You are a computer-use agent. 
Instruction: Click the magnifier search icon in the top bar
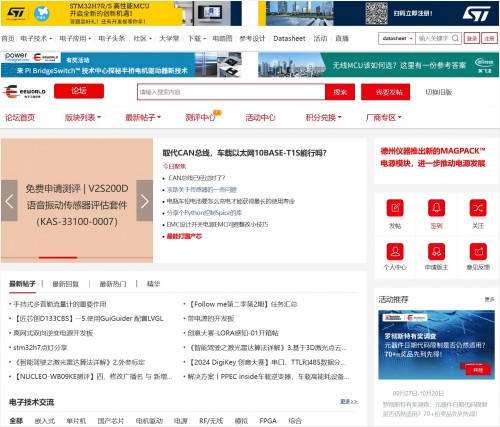[x=455, y=38]
